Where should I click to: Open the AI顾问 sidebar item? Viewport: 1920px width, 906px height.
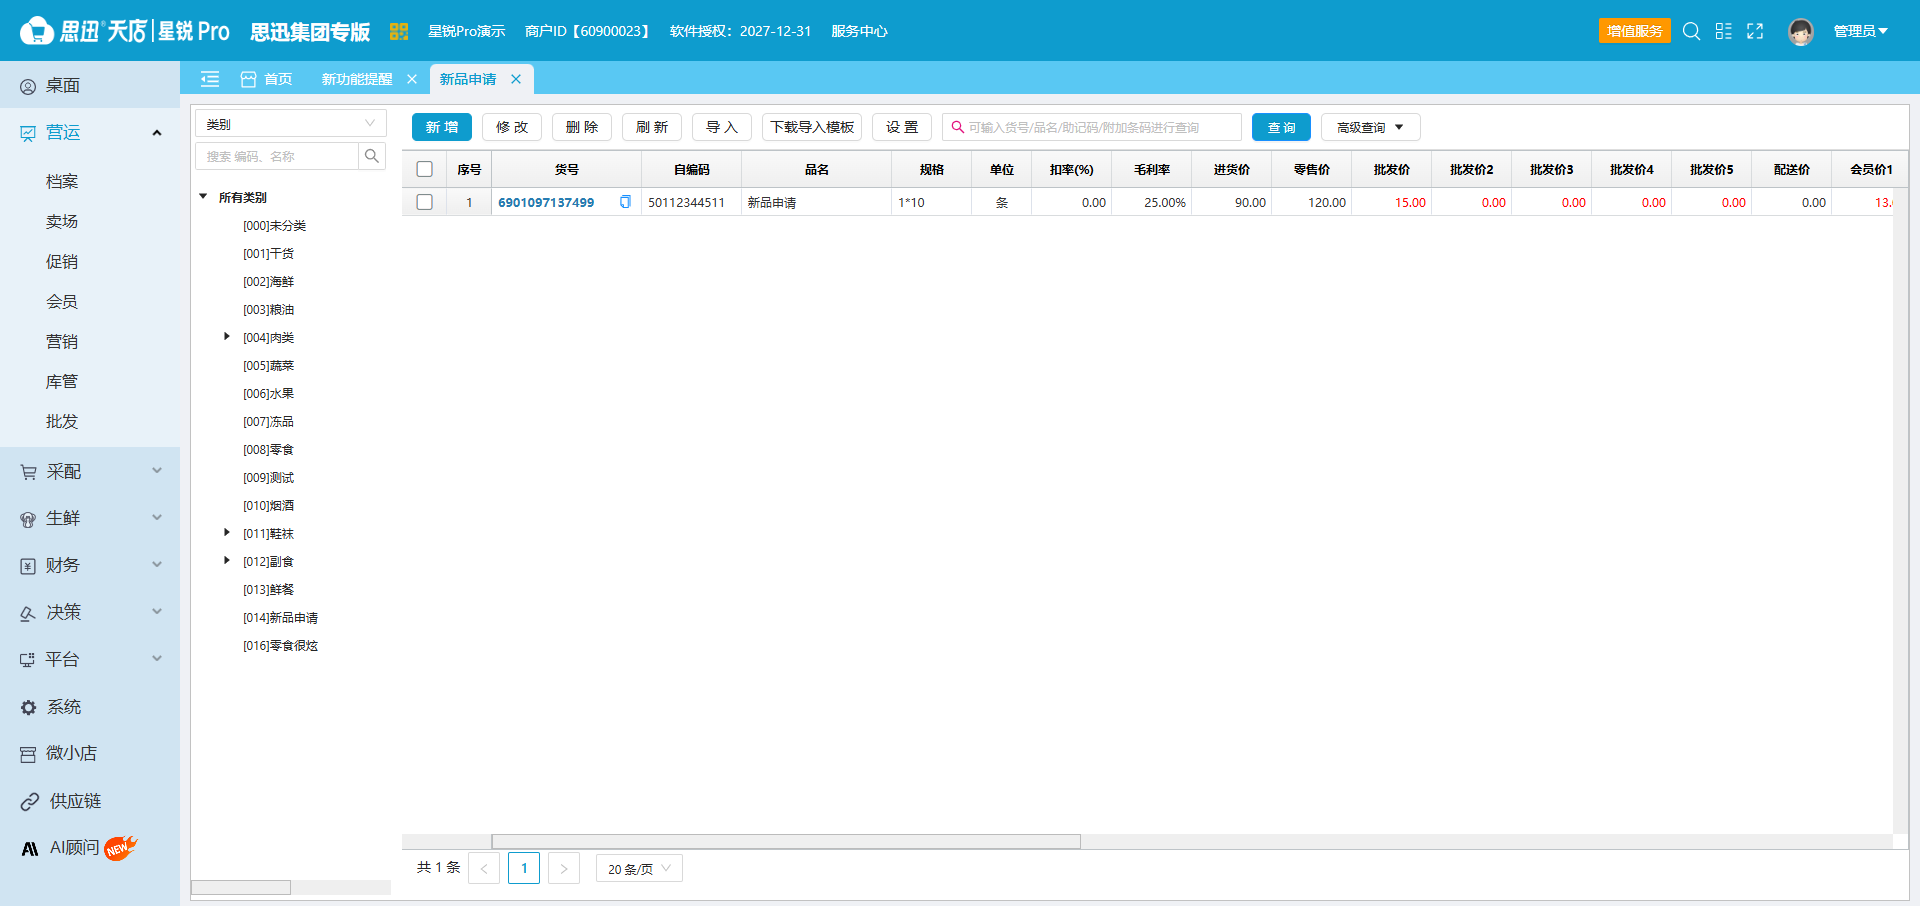coord(90,848)
